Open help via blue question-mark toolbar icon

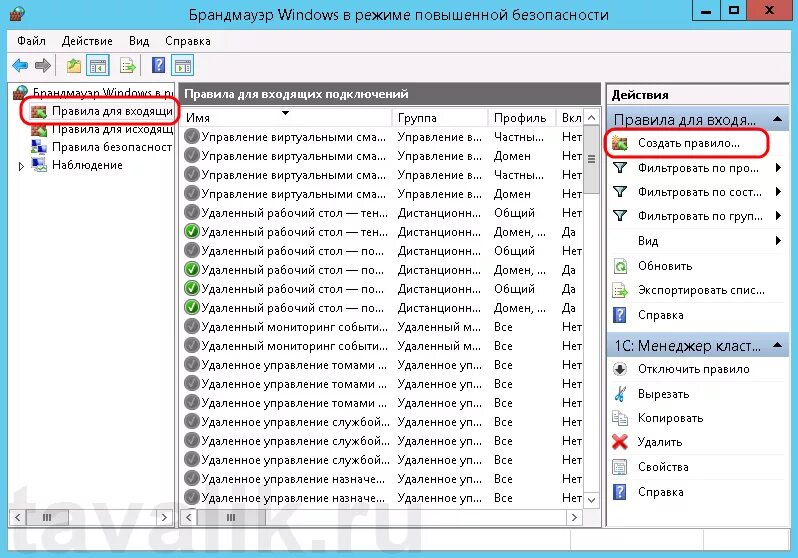point(158,65)
